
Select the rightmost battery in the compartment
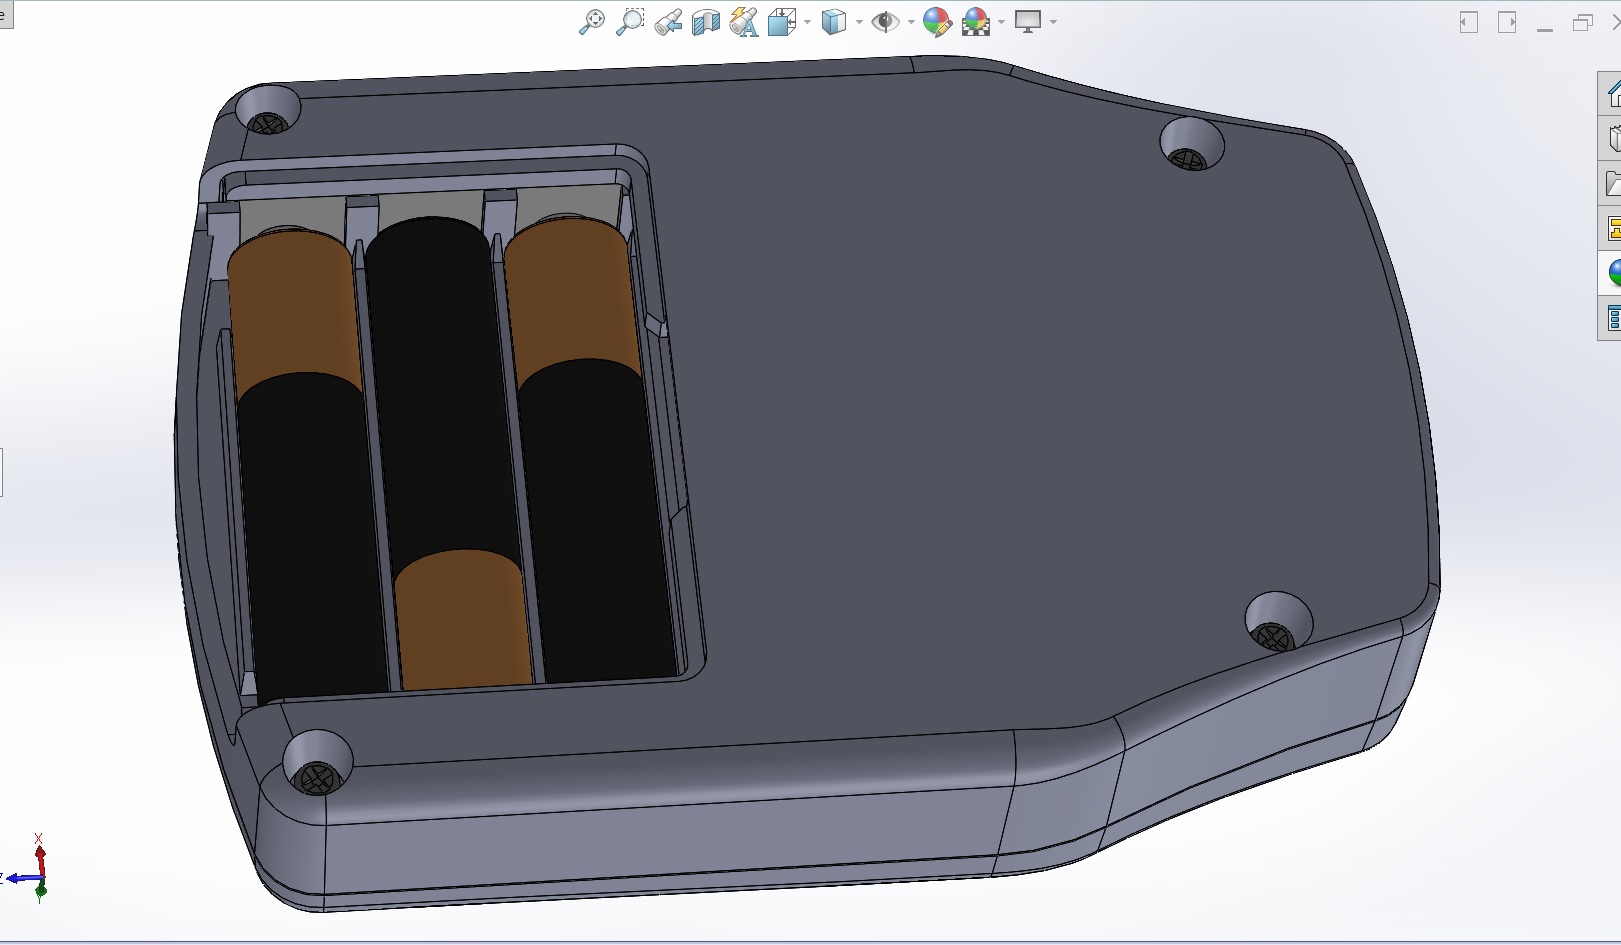tap(590, 450)
